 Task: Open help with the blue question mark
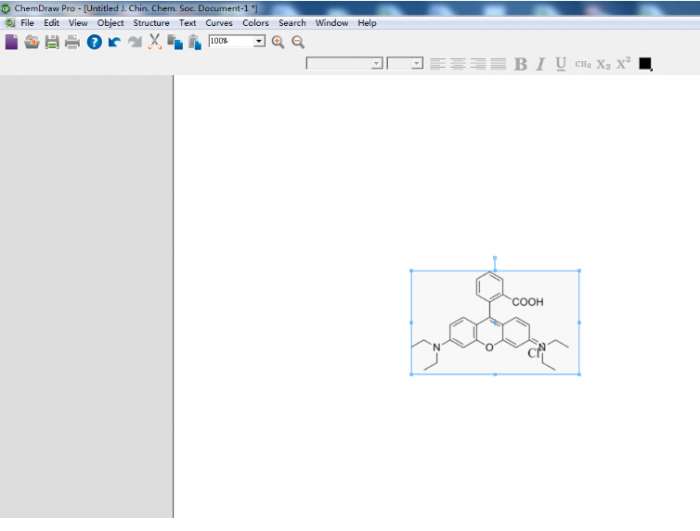click(x=94, y=42)
